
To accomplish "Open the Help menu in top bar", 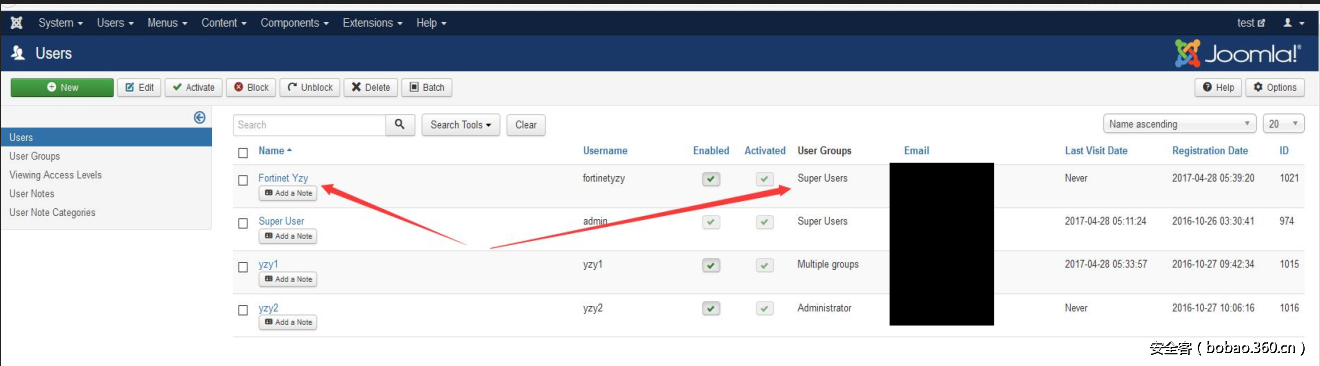I will [431, 22].
